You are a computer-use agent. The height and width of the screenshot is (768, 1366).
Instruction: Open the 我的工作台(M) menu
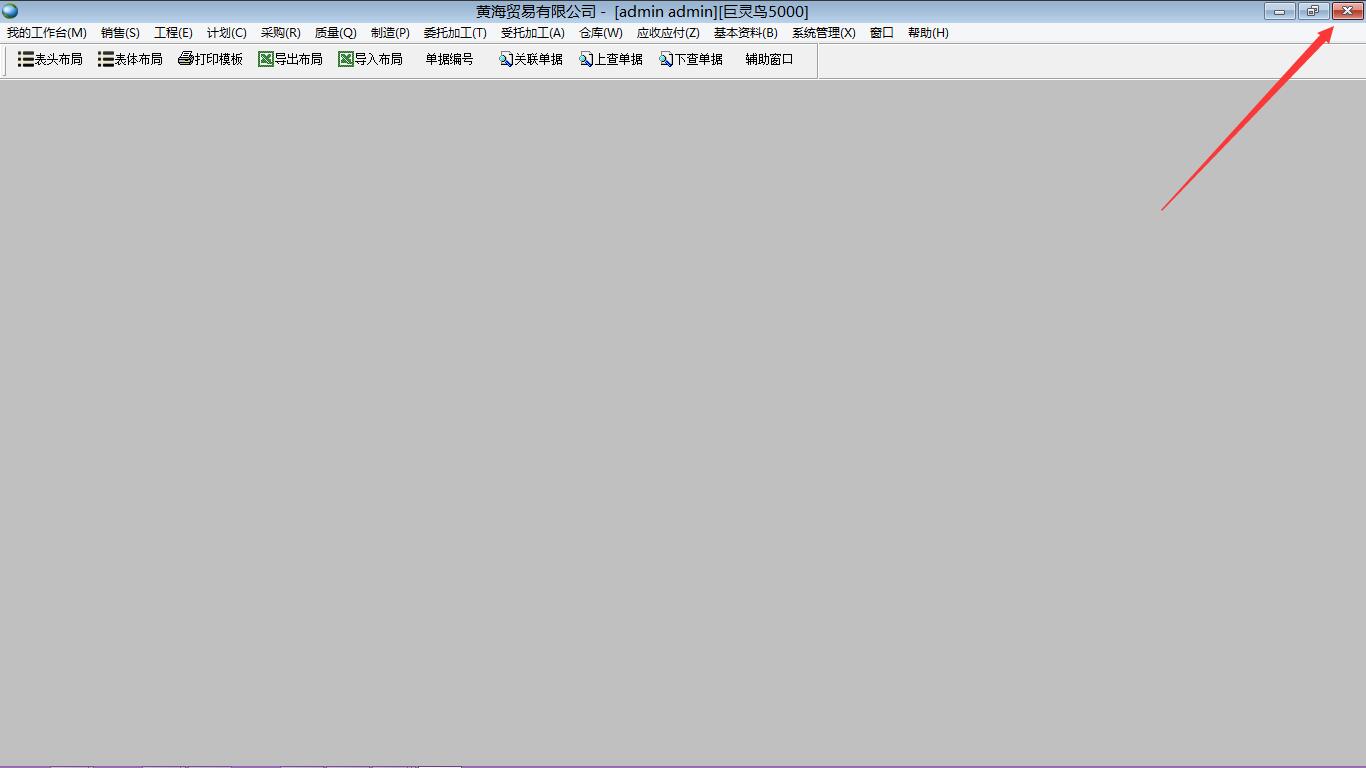pos(46,33)
